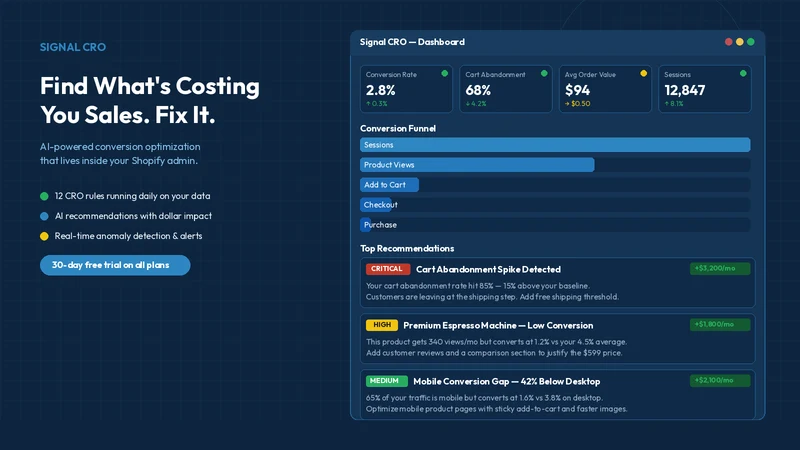This screenshot has height=450, width=800.
Task: Open Mobile Conversion Gap recommendation
Action: (558, 394)
